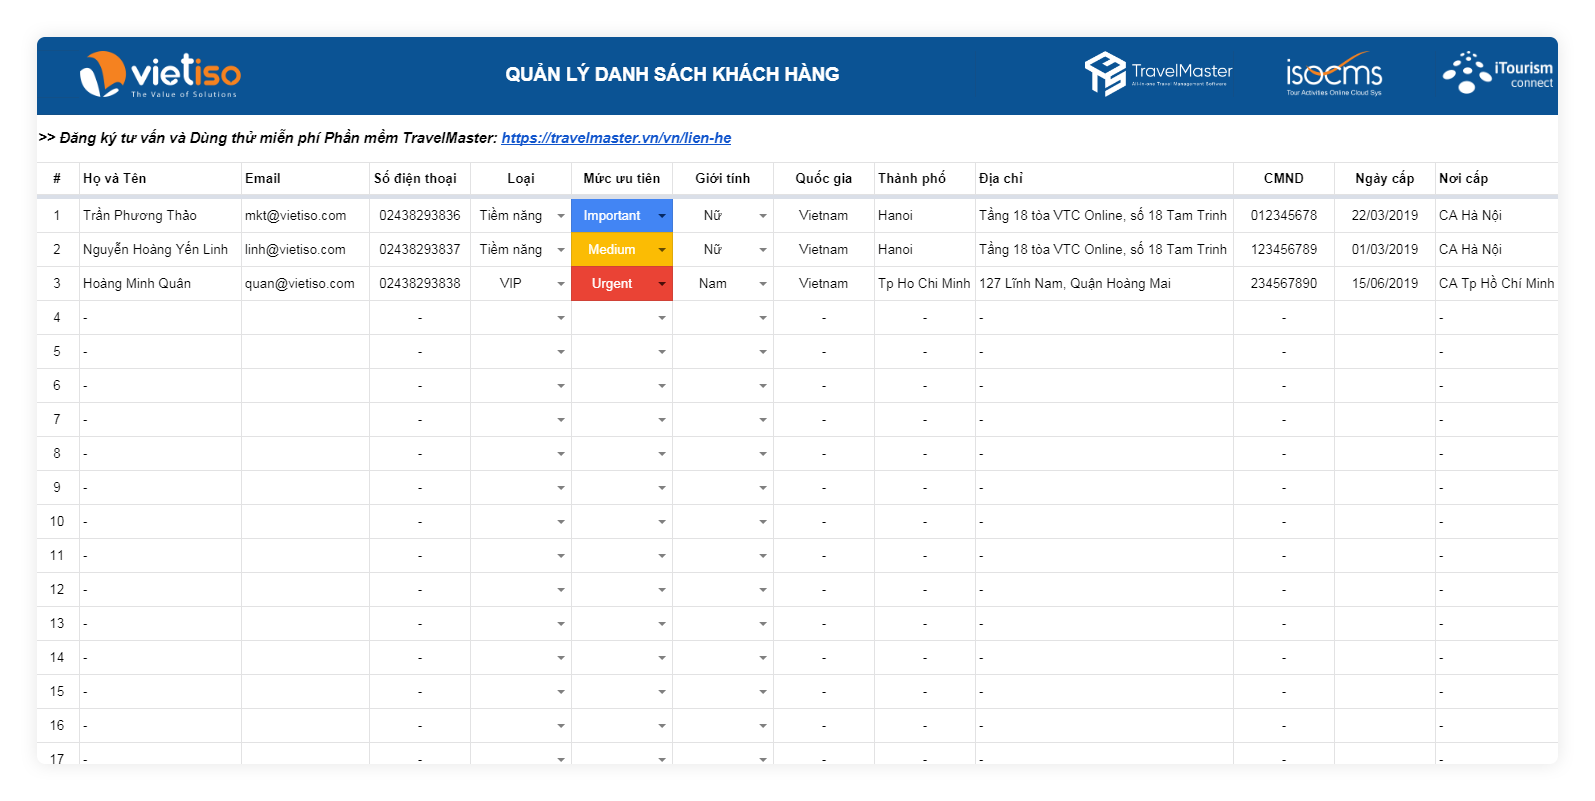Open Loại dropdown for Nguyễn Hoàng Yến Linh
Viewport: 1595px width, 801px height.
561,250
